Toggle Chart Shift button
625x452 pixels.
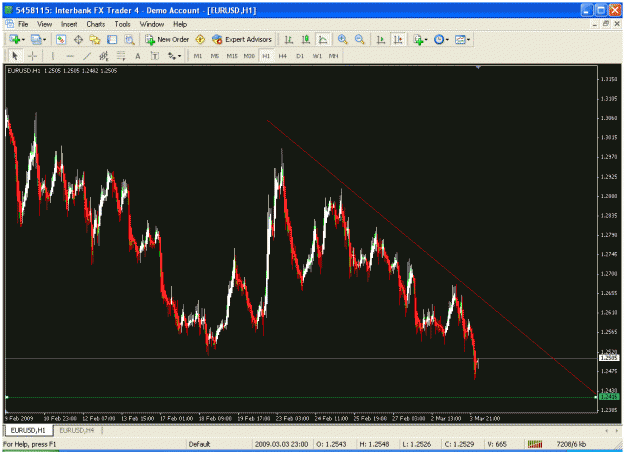(398, 39)
